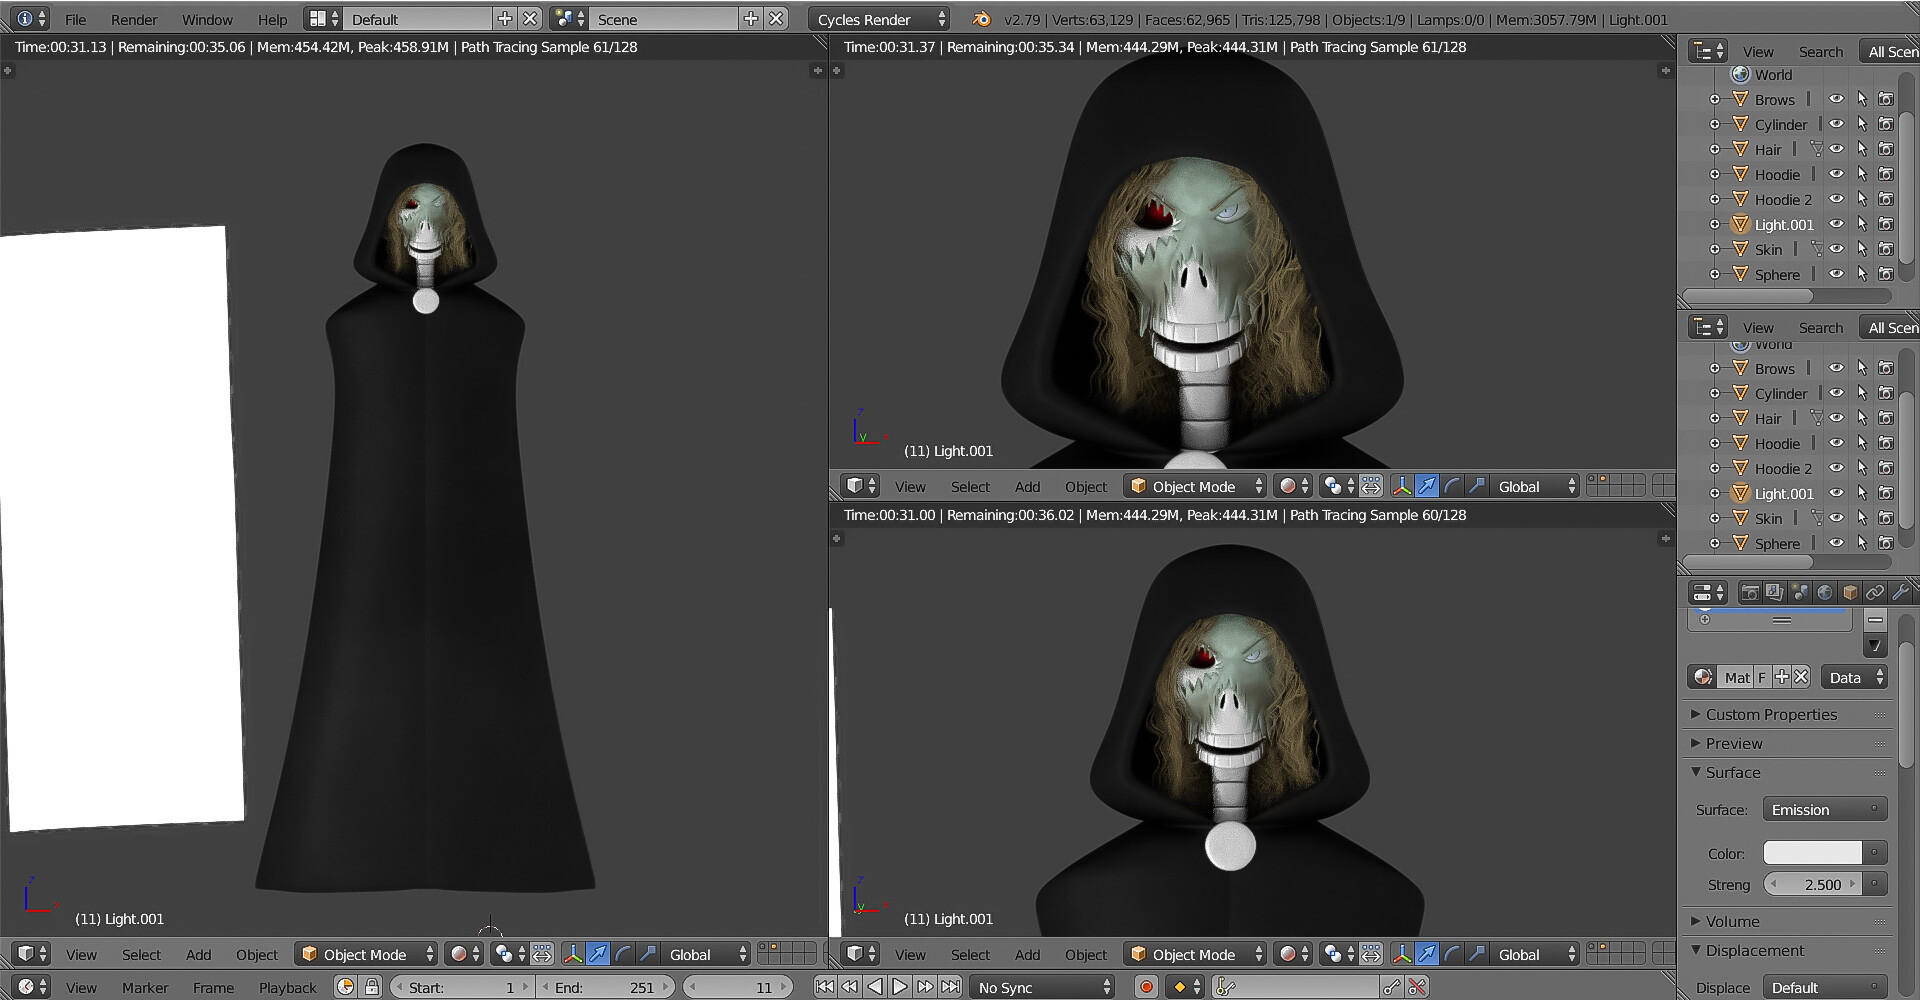Open Cycles Render engine dropdown
The height and width of the screenshot is (1000, 1920).
[x=878, y=19]
